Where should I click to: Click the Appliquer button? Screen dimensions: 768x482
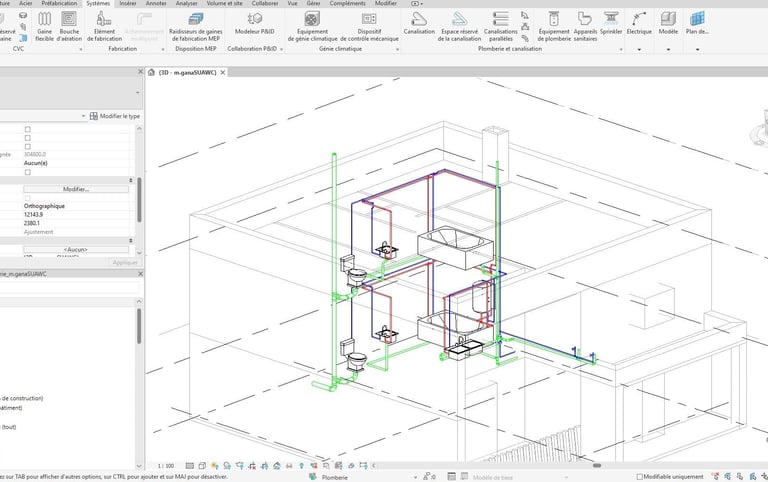(x=125, y=263)
